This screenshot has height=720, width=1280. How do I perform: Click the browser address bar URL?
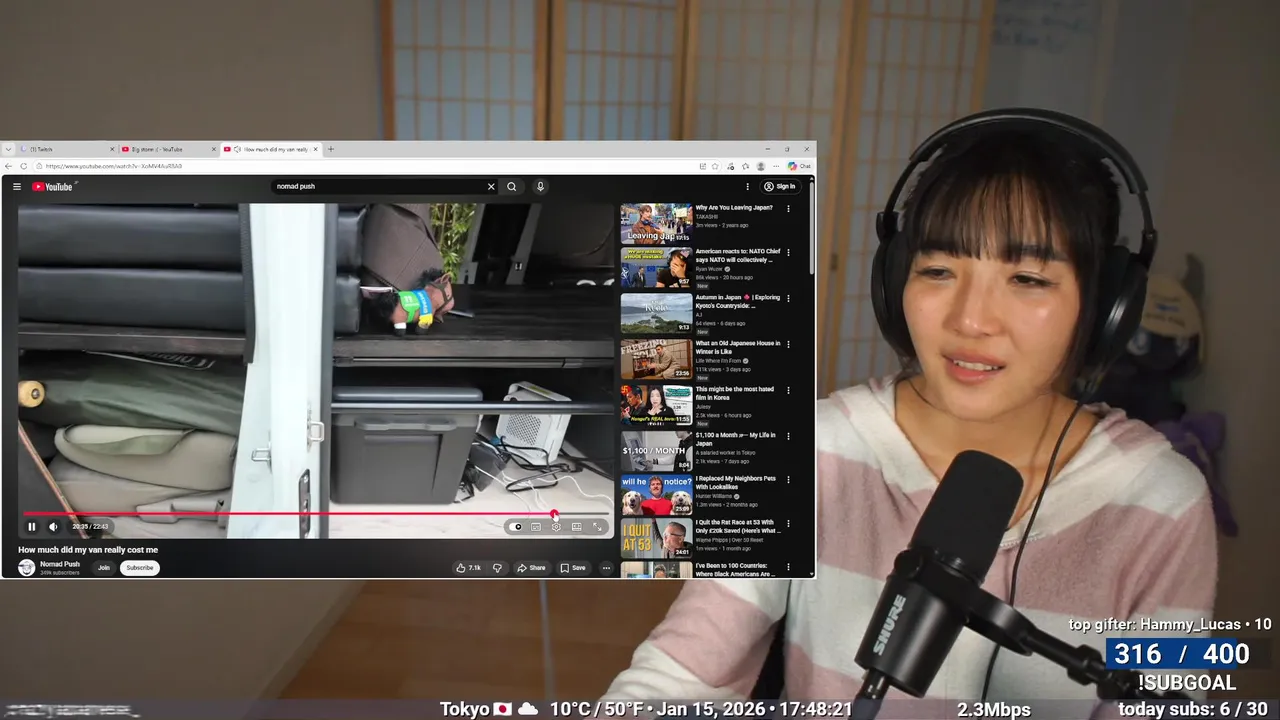point(115,166)
